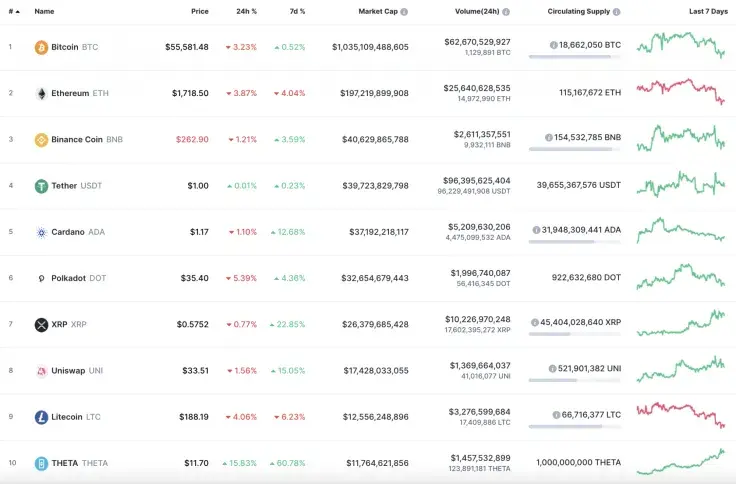The height and width of the screenshot is (484, 736).
Task: Click the Cardano logo icon
Action: tap(41, 232)
